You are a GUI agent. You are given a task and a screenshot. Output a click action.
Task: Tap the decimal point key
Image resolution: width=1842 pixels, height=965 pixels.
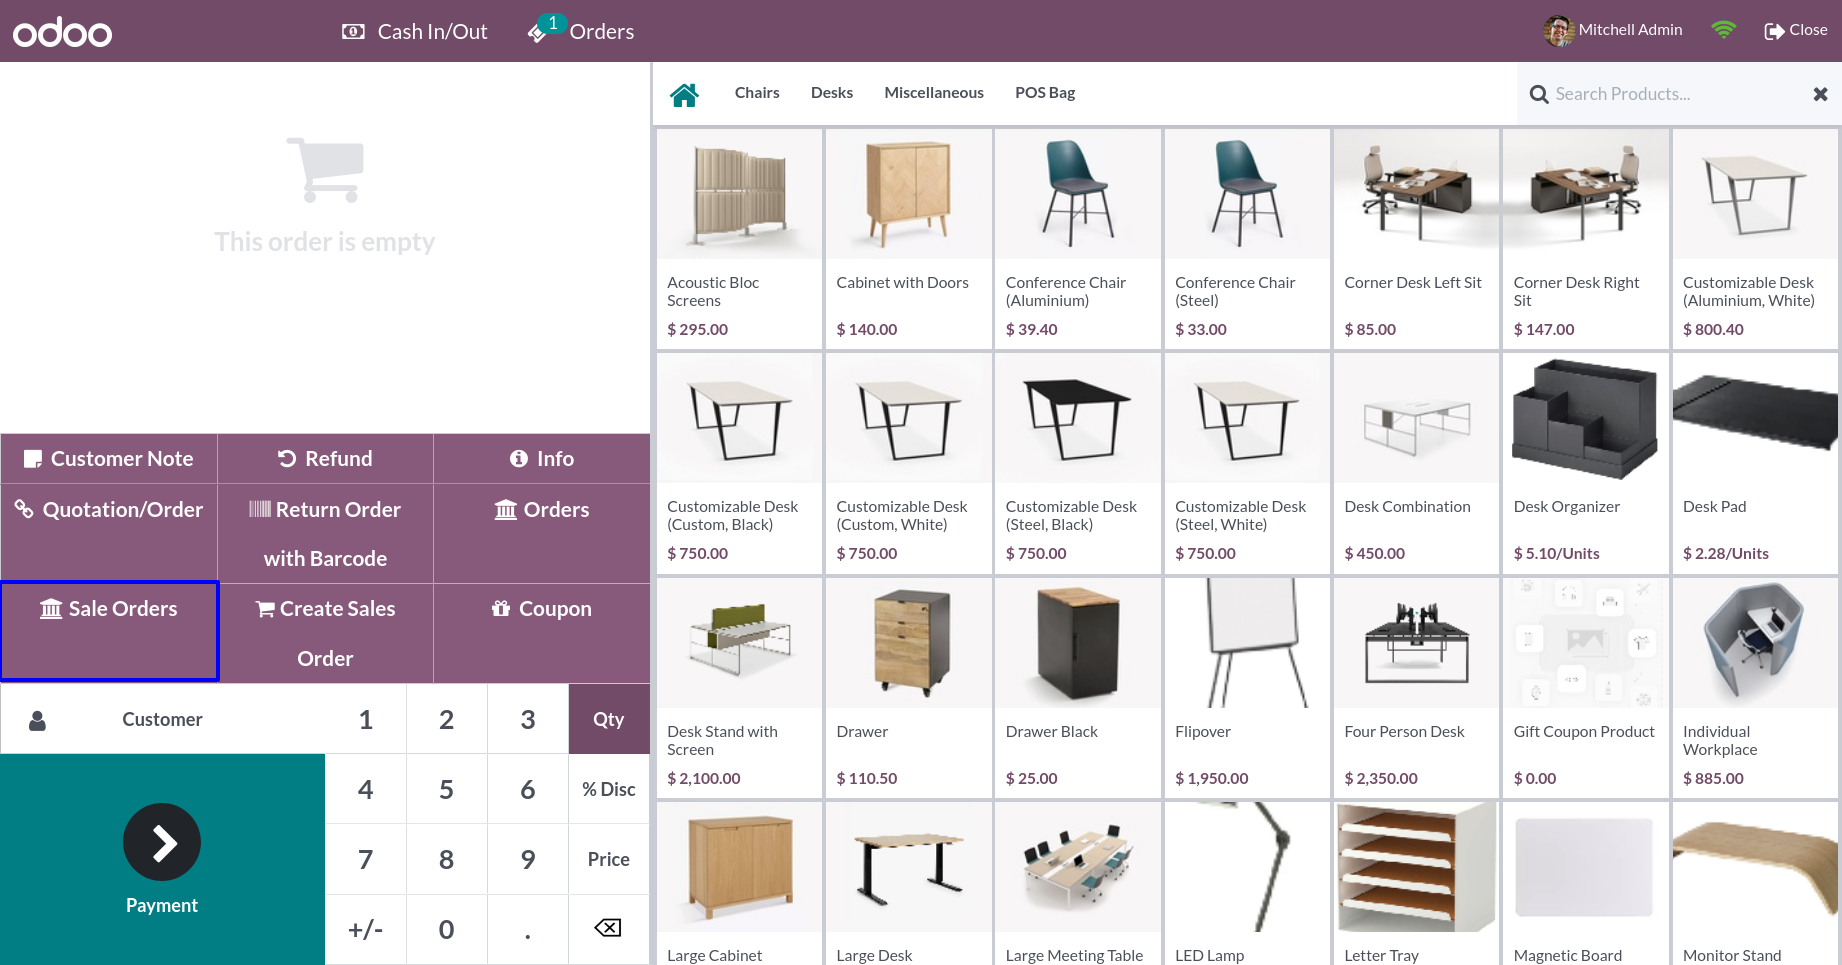click(528, 929)
